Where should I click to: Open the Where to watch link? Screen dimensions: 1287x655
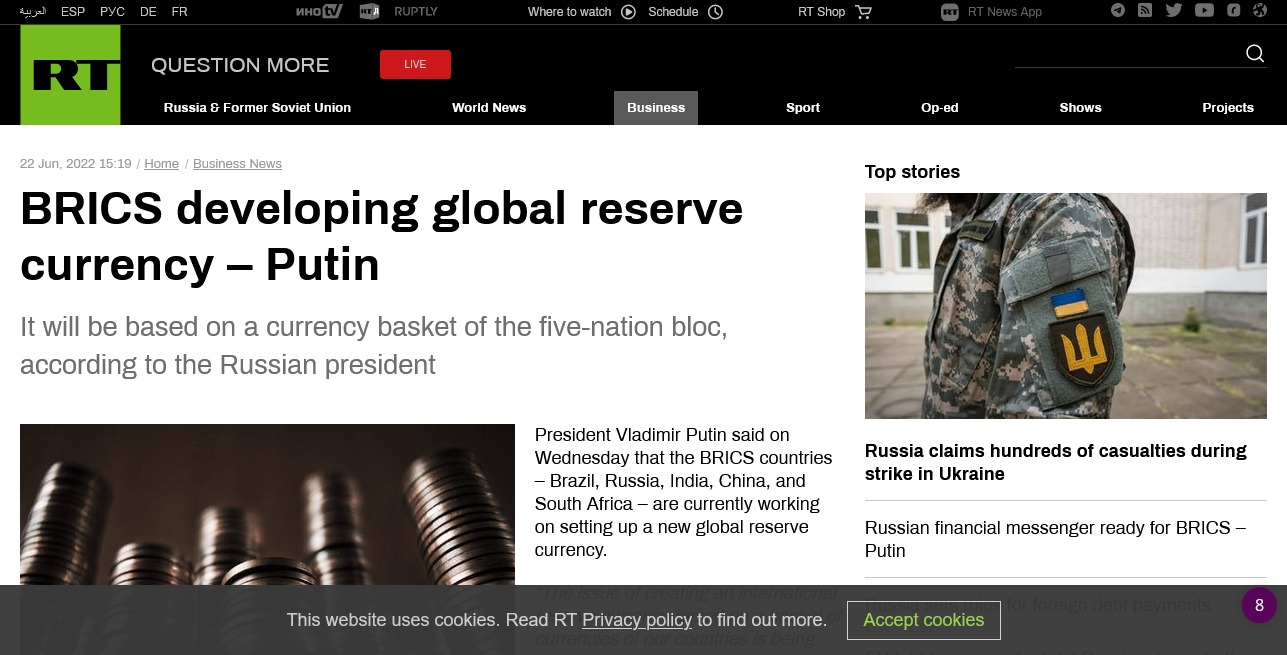point(569,12)
